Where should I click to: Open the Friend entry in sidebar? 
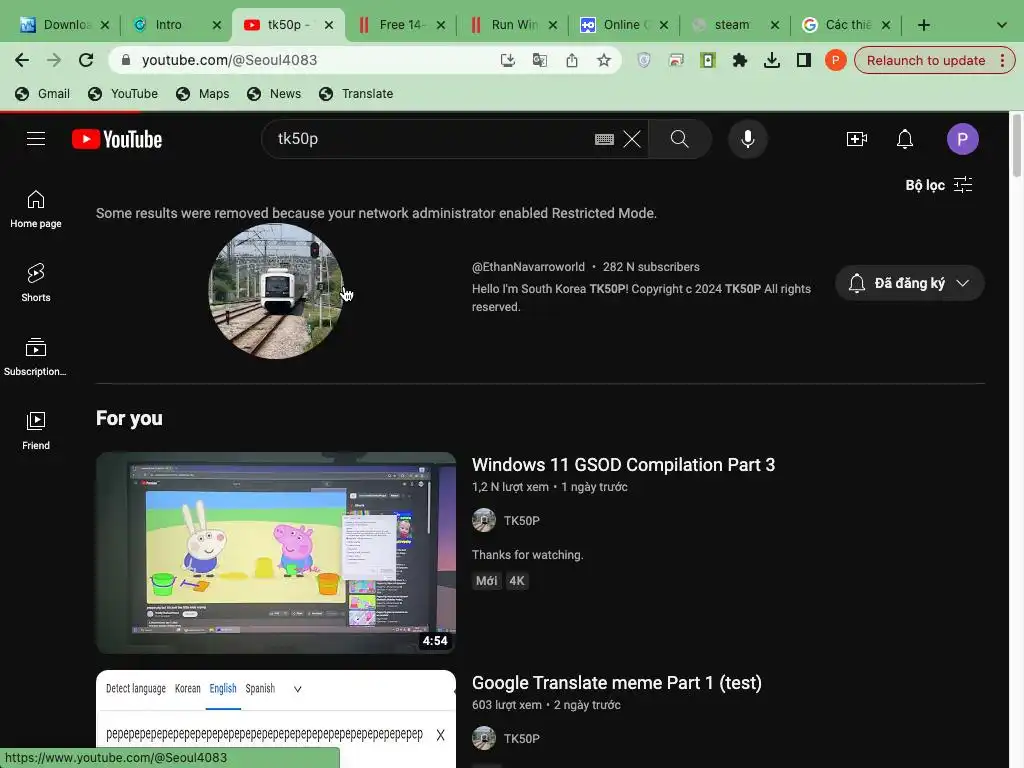pyautogui.click(x=36, y=431)
